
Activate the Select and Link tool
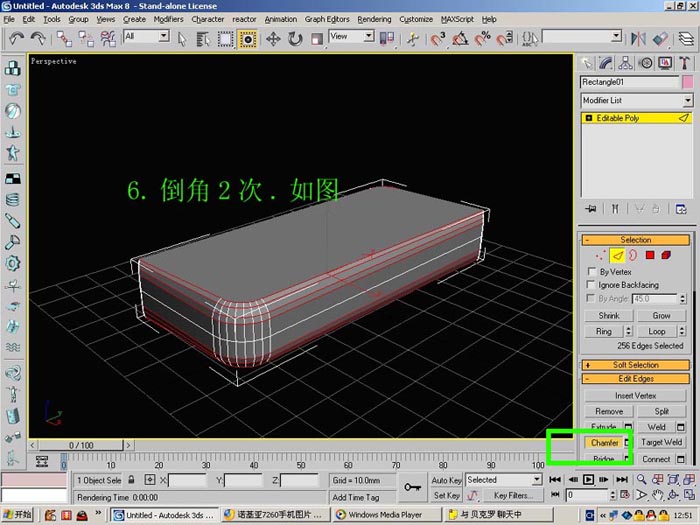pos(64,39)
